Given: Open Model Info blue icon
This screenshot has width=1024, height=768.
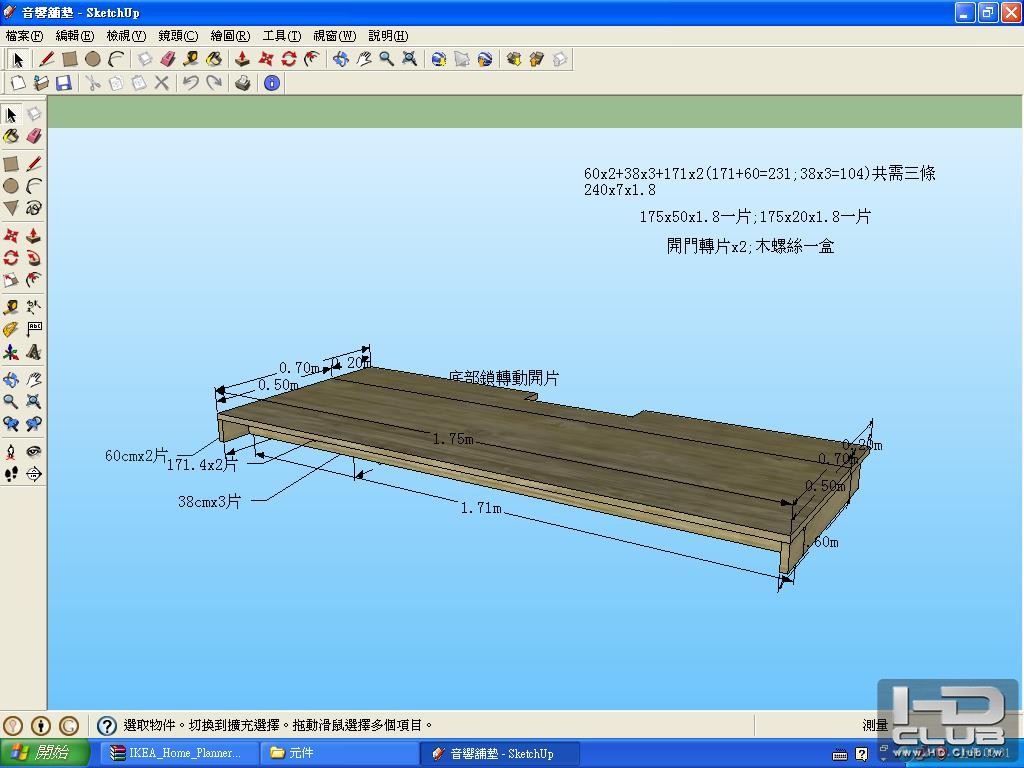Looking at the screenshot, I should [271, 83].
